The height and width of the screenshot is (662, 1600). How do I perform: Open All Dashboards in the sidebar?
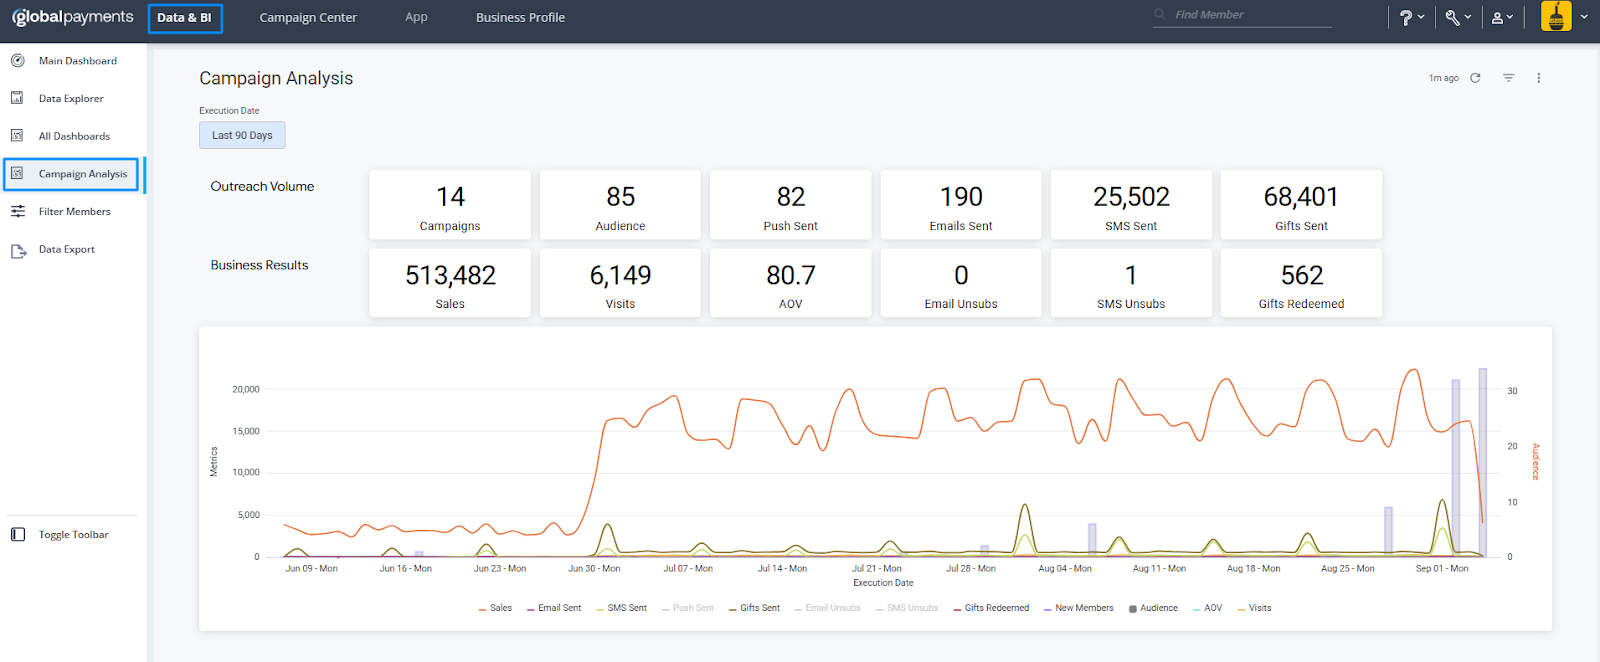pos(74,136)
